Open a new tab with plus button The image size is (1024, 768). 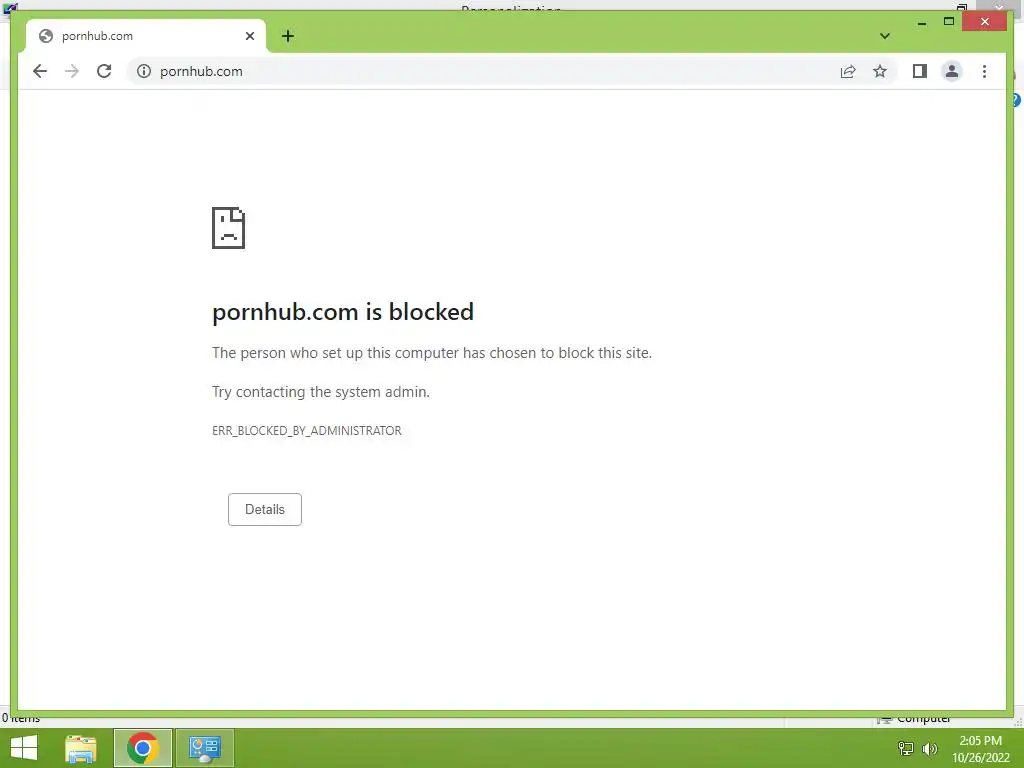(x=288, y=36)
